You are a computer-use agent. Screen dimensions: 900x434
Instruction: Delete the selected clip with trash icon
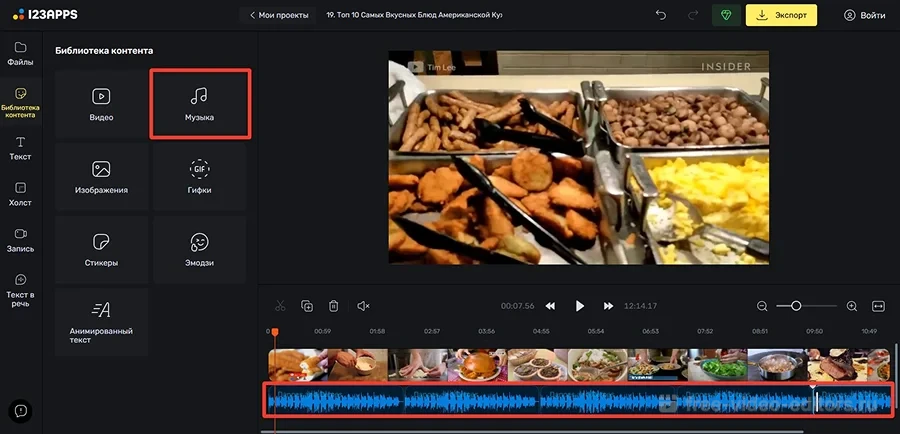coord(333,306)
